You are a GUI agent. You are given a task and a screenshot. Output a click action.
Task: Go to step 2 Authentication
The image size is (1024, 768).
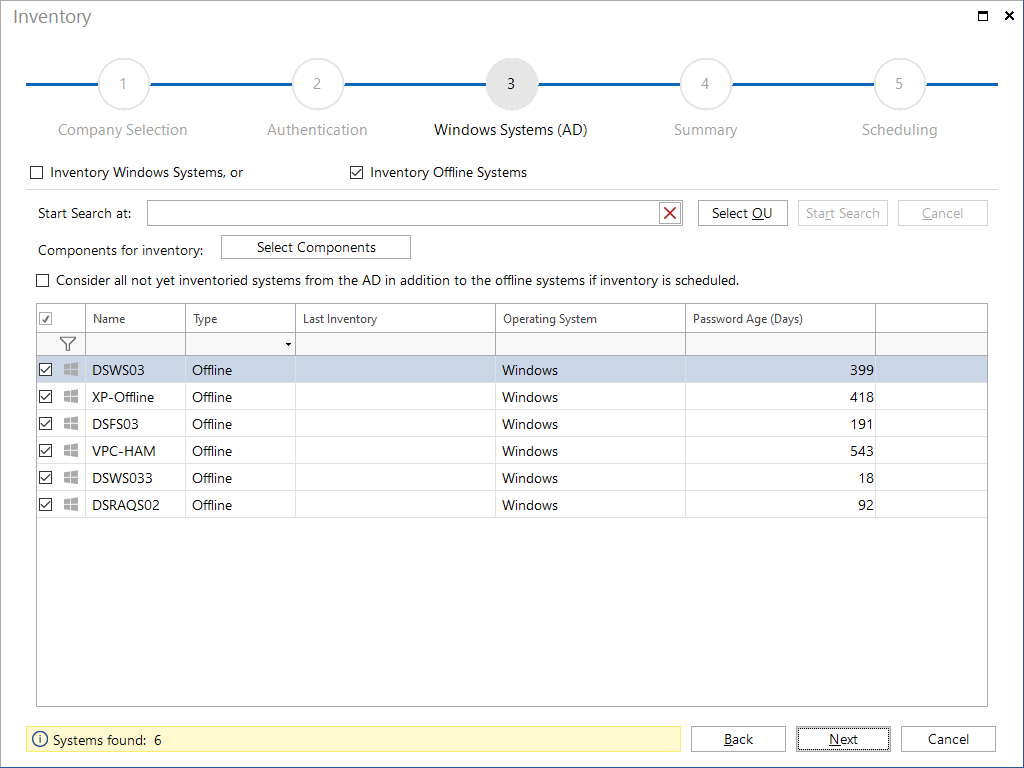pos(317,84)
